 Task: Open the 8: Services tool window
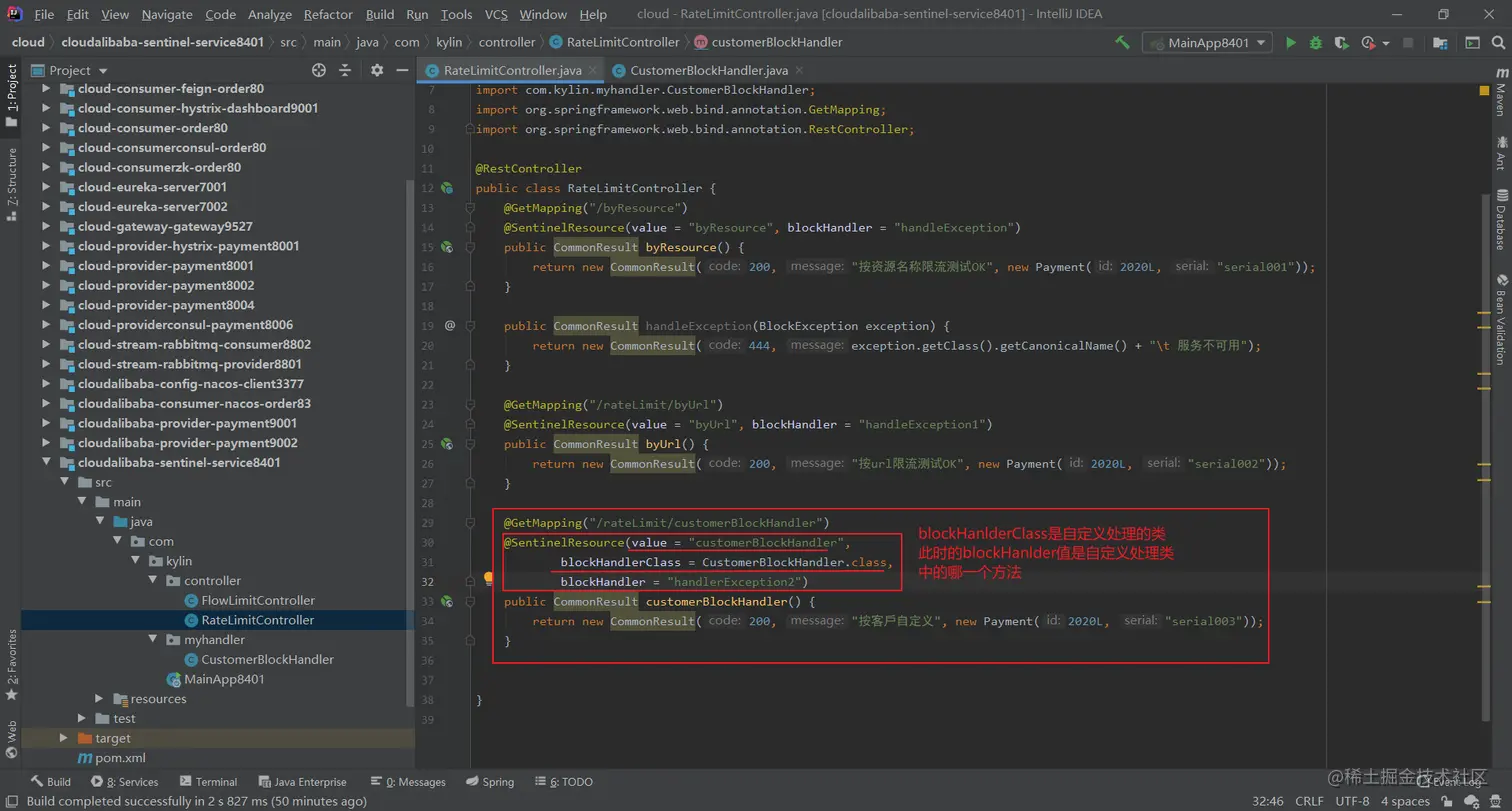pyautogui.click(x=124, y=782)
